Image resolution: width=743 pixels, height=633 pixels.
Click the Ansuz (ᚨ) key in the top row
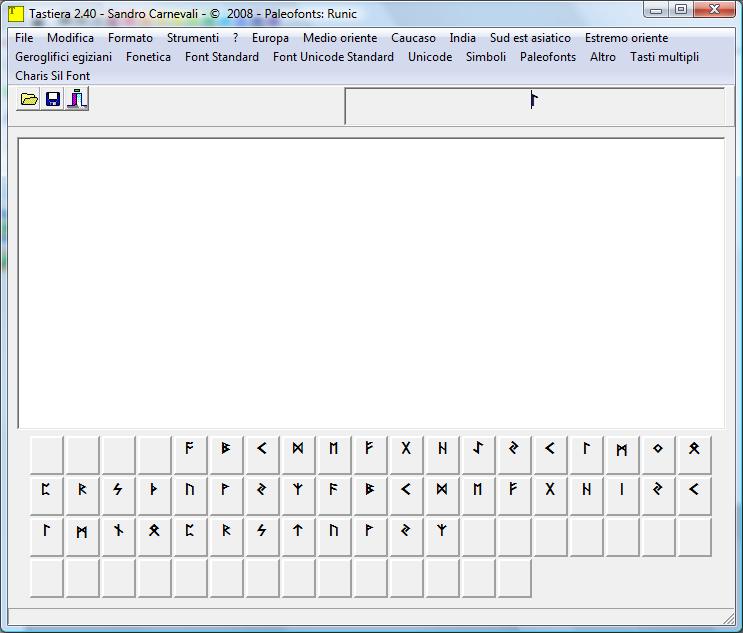pos(190,455)
